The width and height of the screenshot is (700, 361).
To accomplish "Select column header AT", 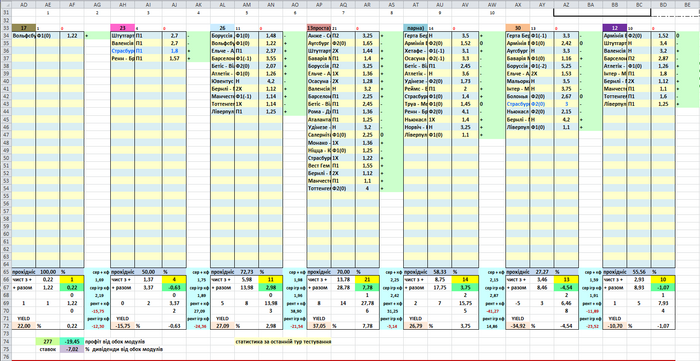I will (x=416, y=4).
